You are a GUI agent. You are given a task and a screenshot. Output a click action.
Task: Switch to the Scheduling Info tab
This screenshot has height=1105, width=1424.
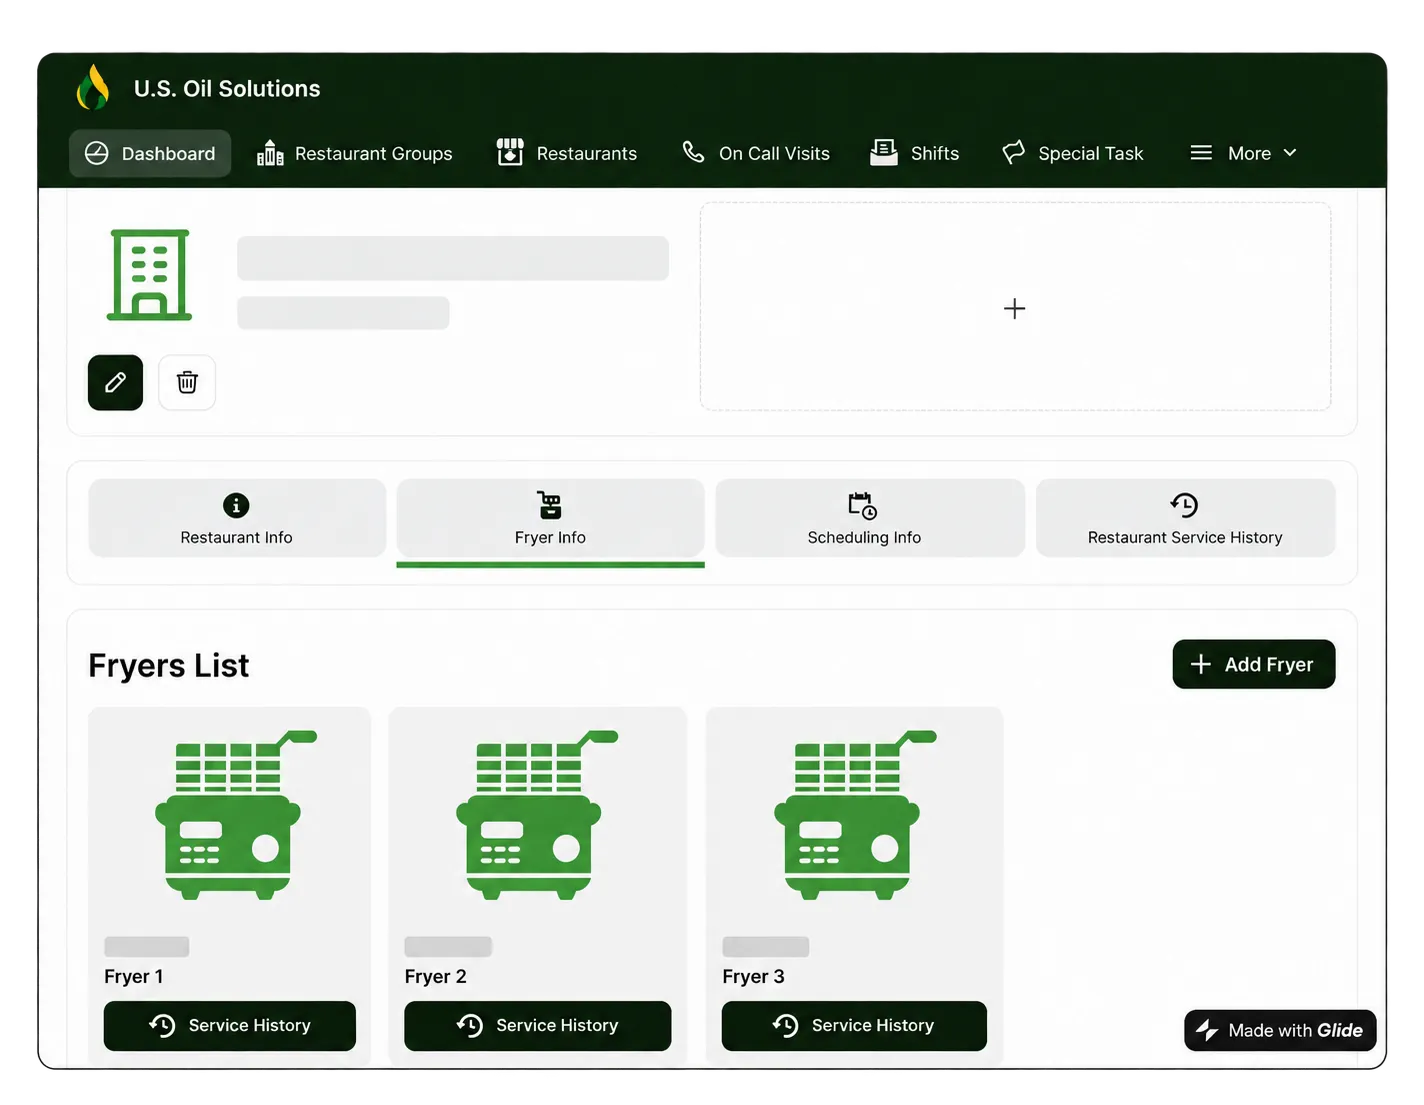[x=870, y=518]
